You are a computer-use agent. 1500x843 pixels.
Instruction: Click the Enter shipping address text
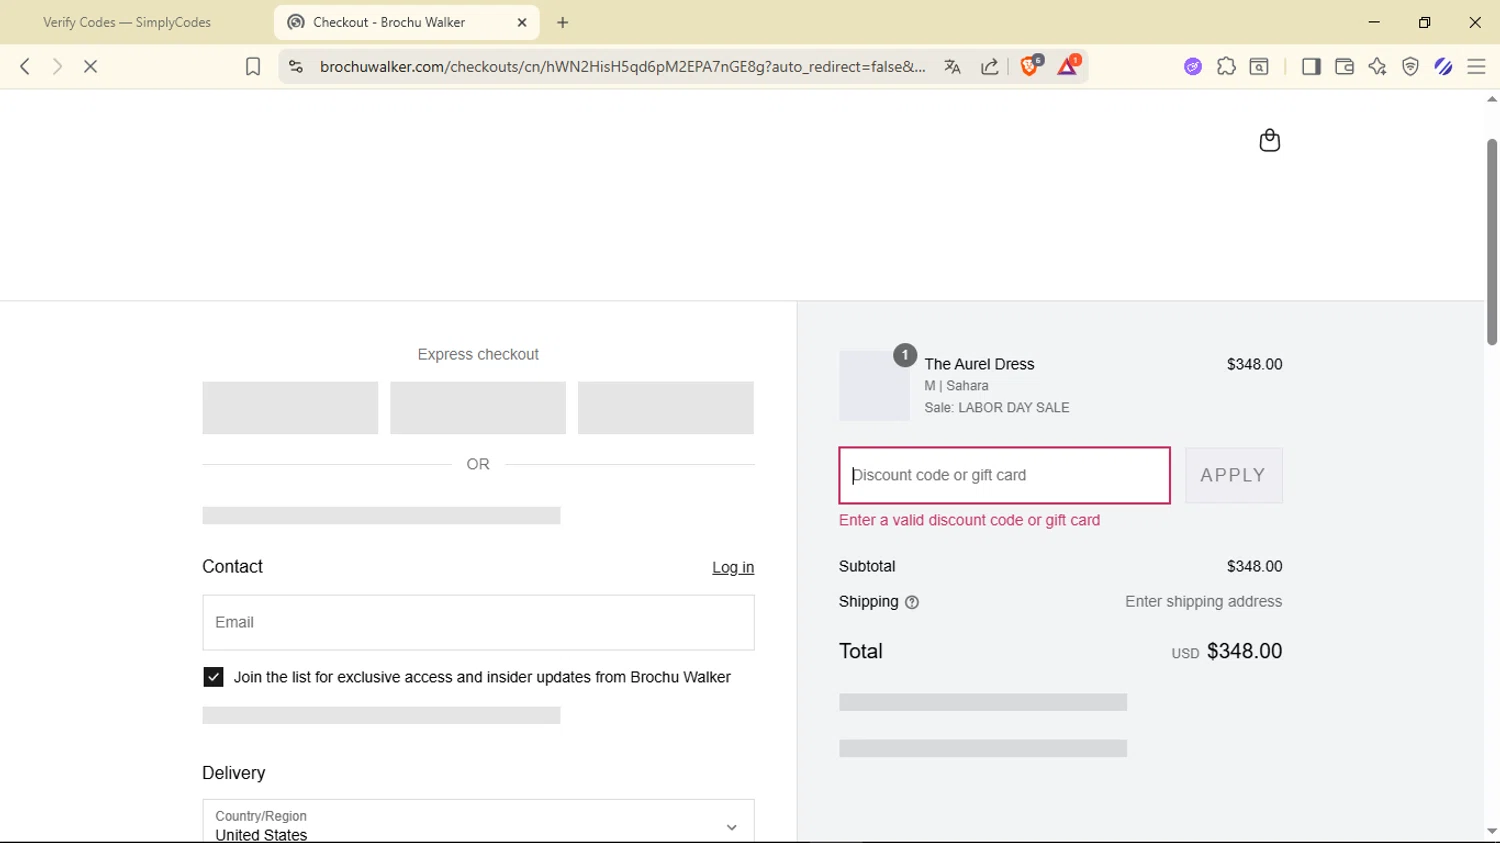pyautogui.click(x=1203, y=602)
